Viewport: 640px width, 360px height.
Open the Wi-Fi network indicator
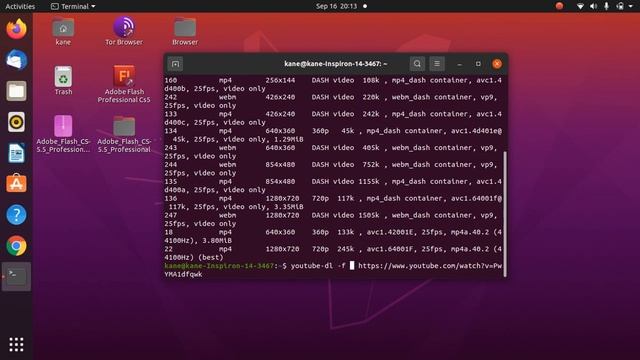(580, 6)
